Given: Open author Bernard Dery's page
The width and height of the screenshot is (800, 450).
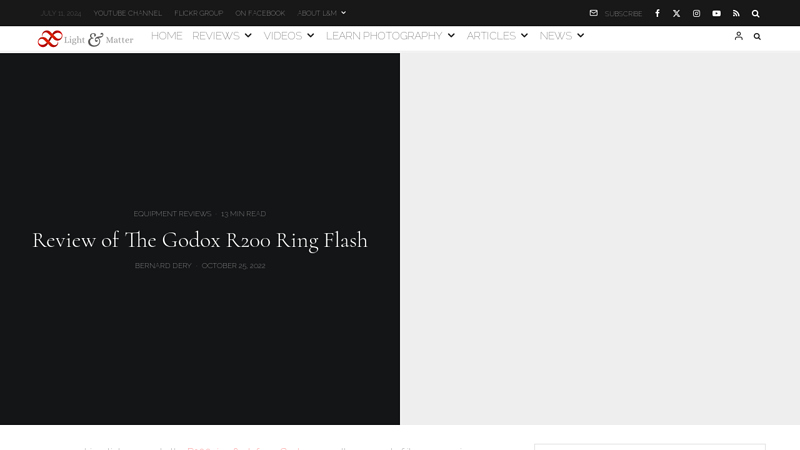Looking at the screenshot, I should coord(163,266).
